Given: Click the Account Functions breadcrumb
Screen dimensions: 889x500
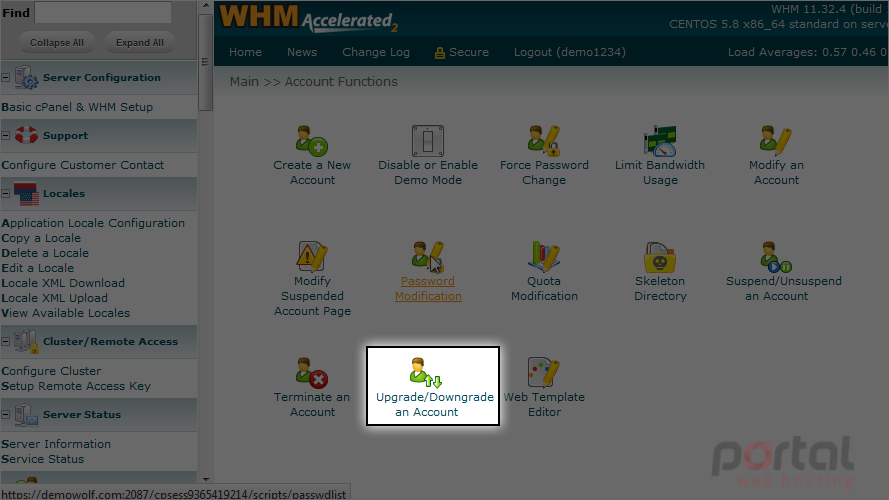Looking at the screenshot, I should coord(341,82).
